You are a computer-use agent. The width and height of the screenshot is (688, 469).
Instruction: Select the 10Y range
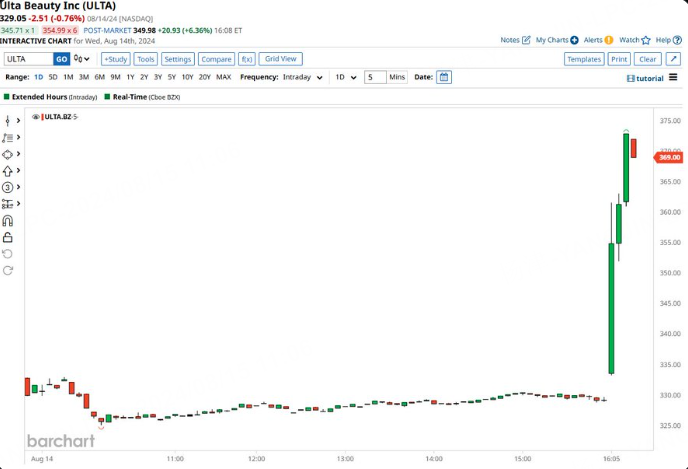coord(187,77)
